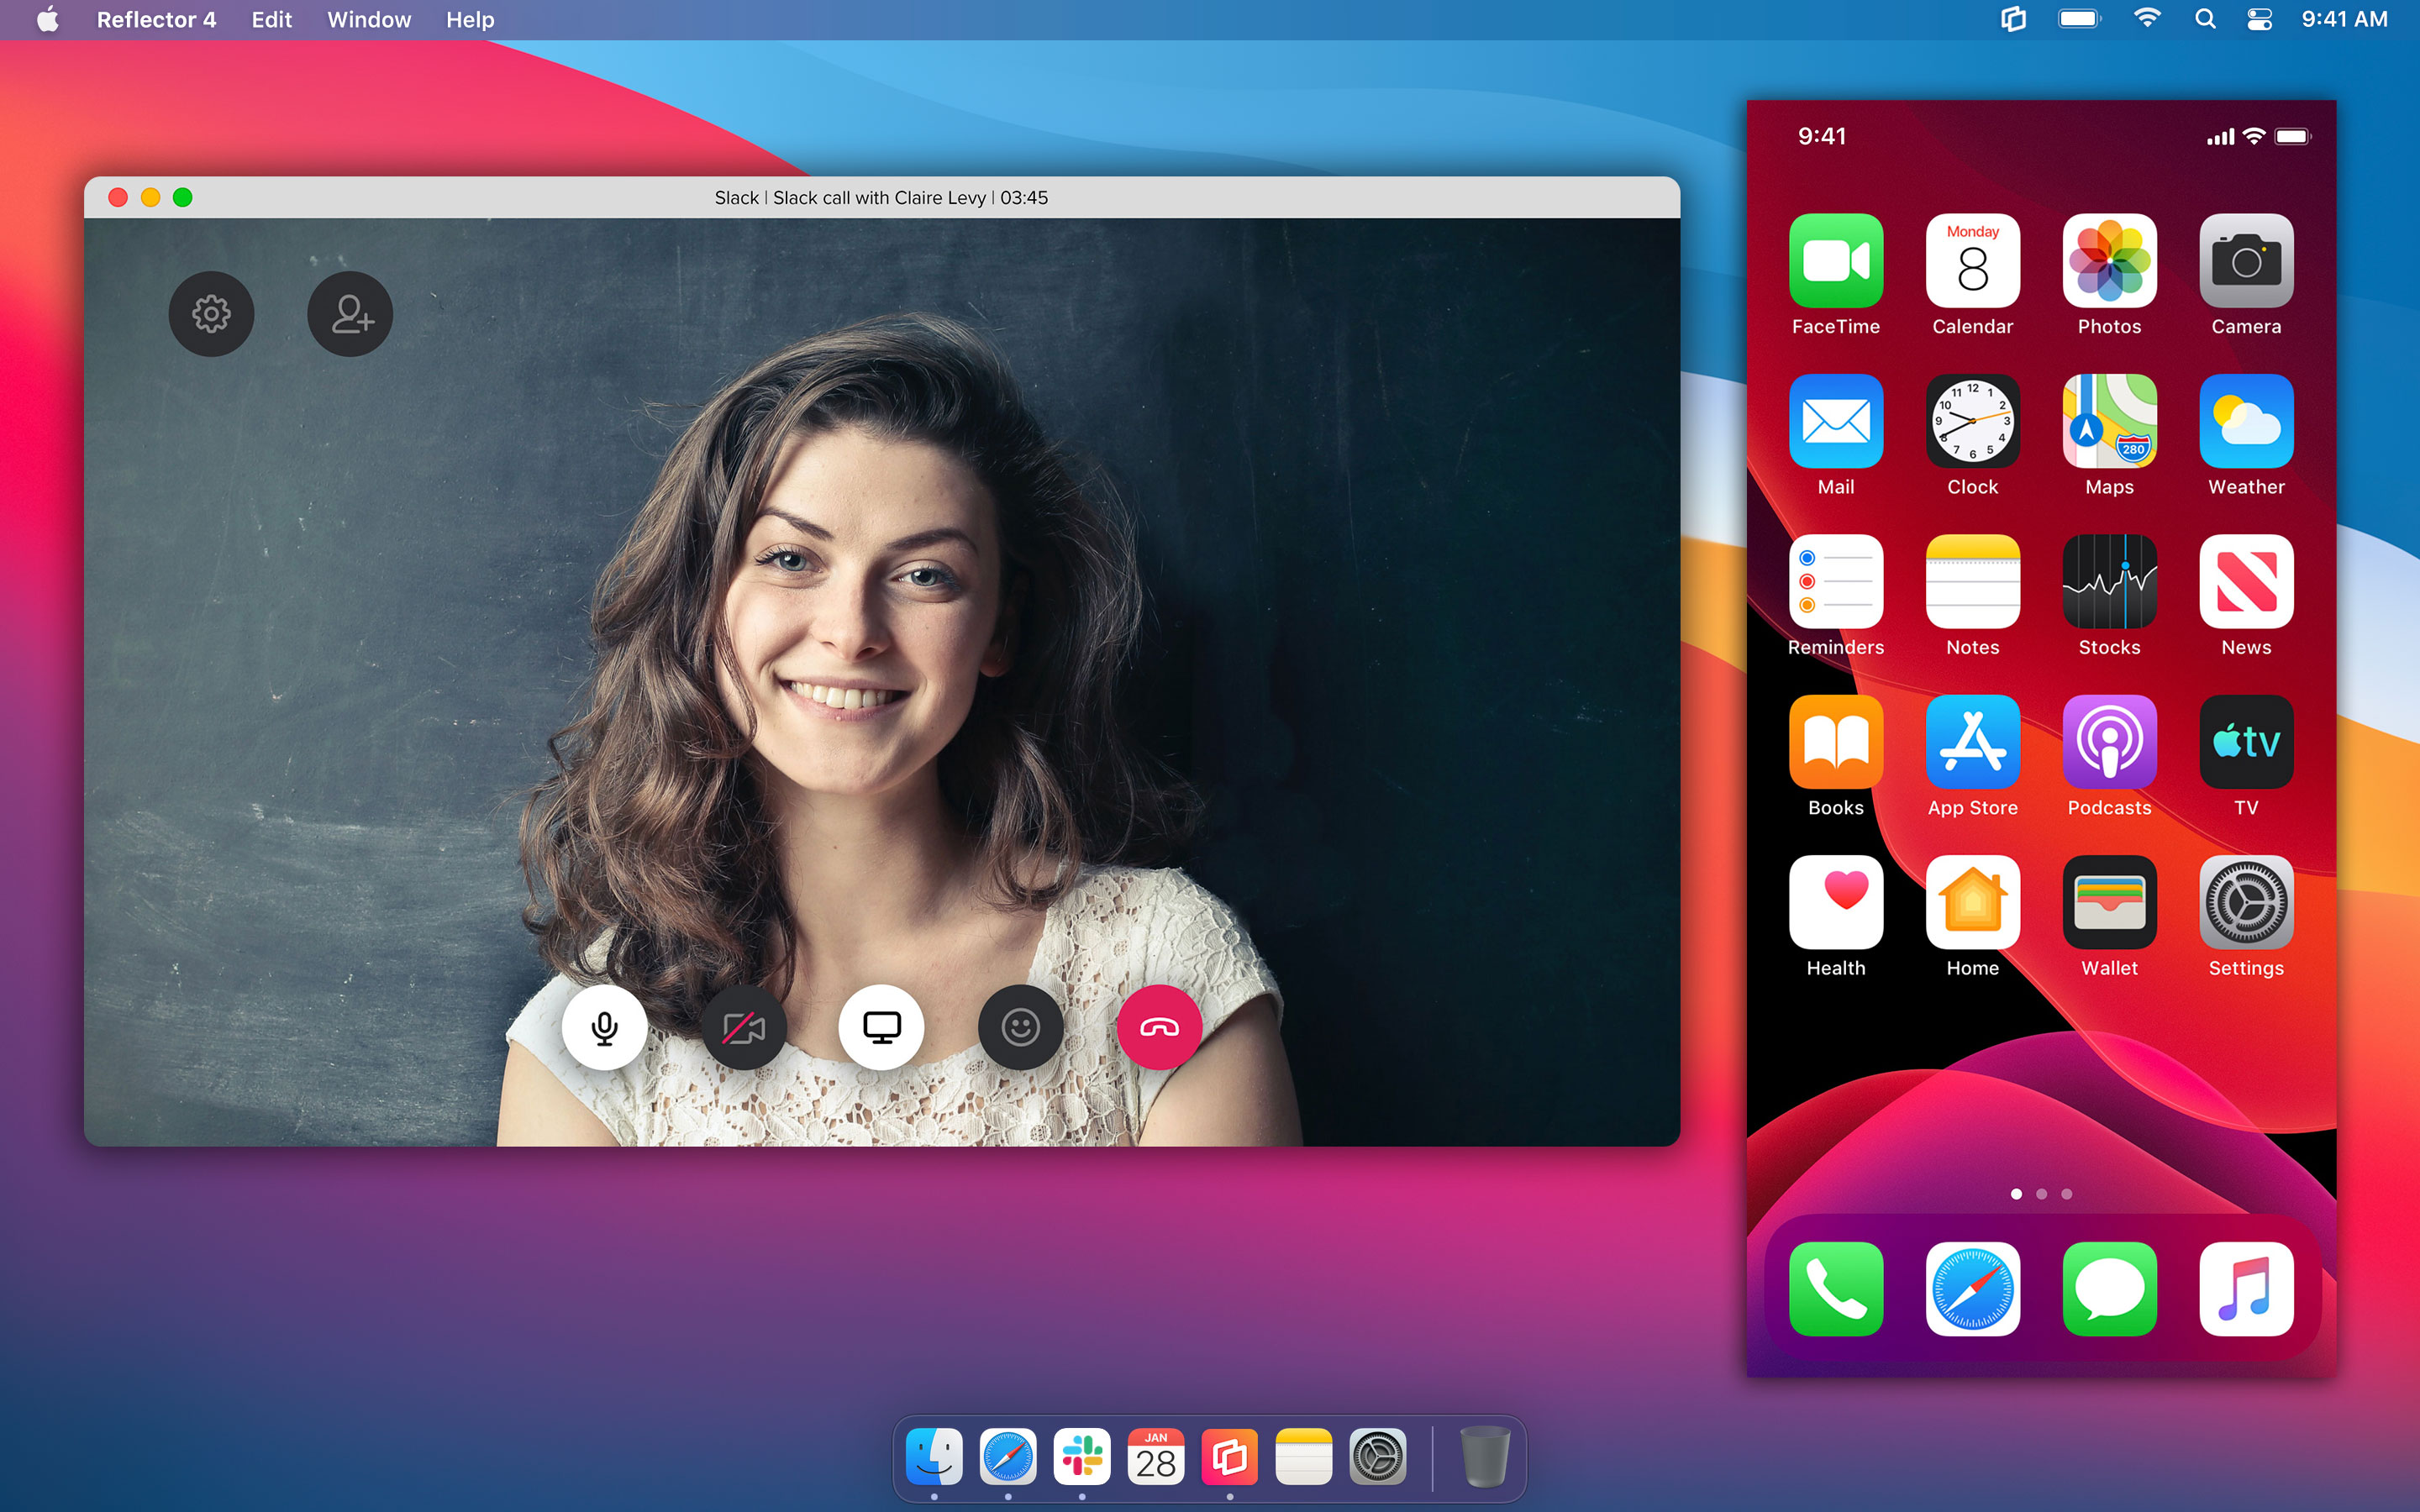Screen dimensions: 2420x1512
Task: Open the Wallet app on the iPhone
Action: 2109,903
